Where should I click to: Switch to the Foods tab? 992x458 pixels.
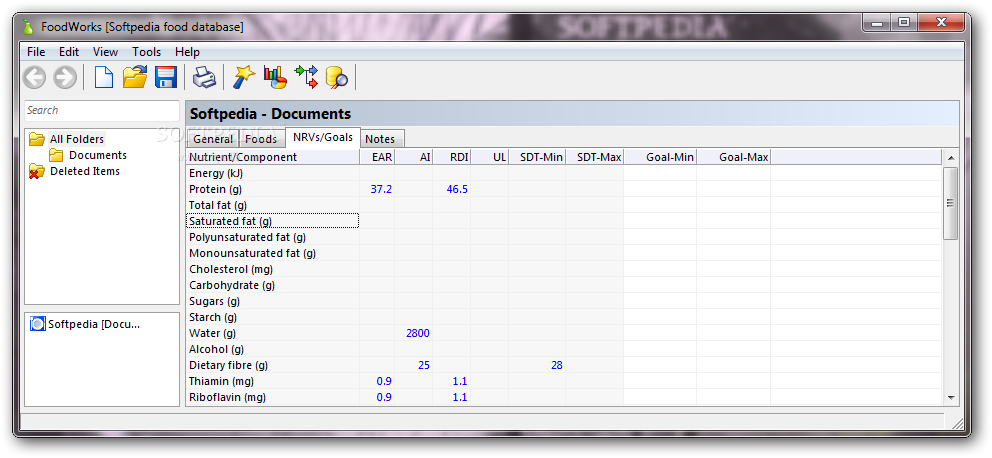point(261,139)
